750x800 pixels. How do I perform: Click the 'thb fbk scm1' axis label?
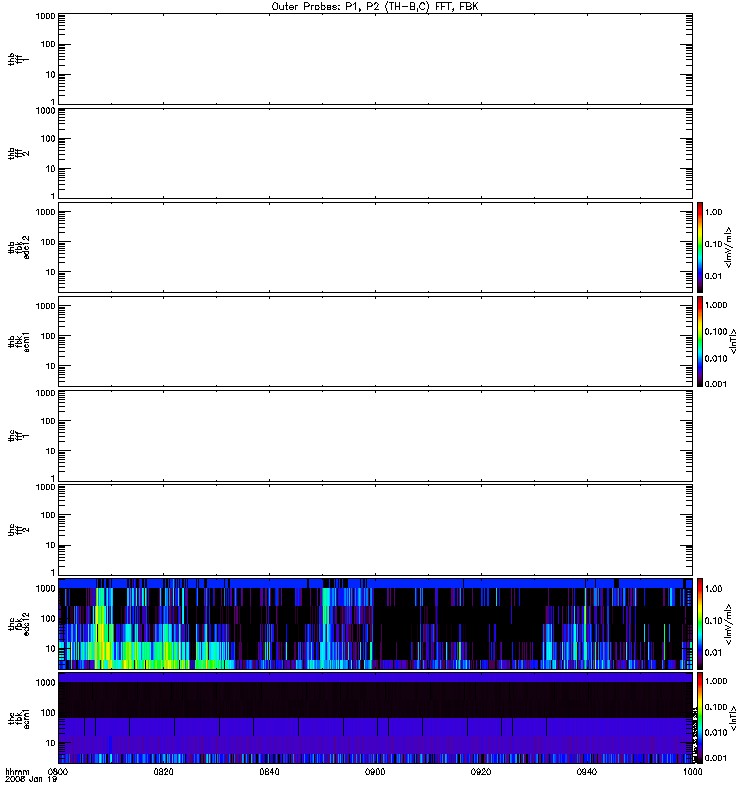pos(18,341)
